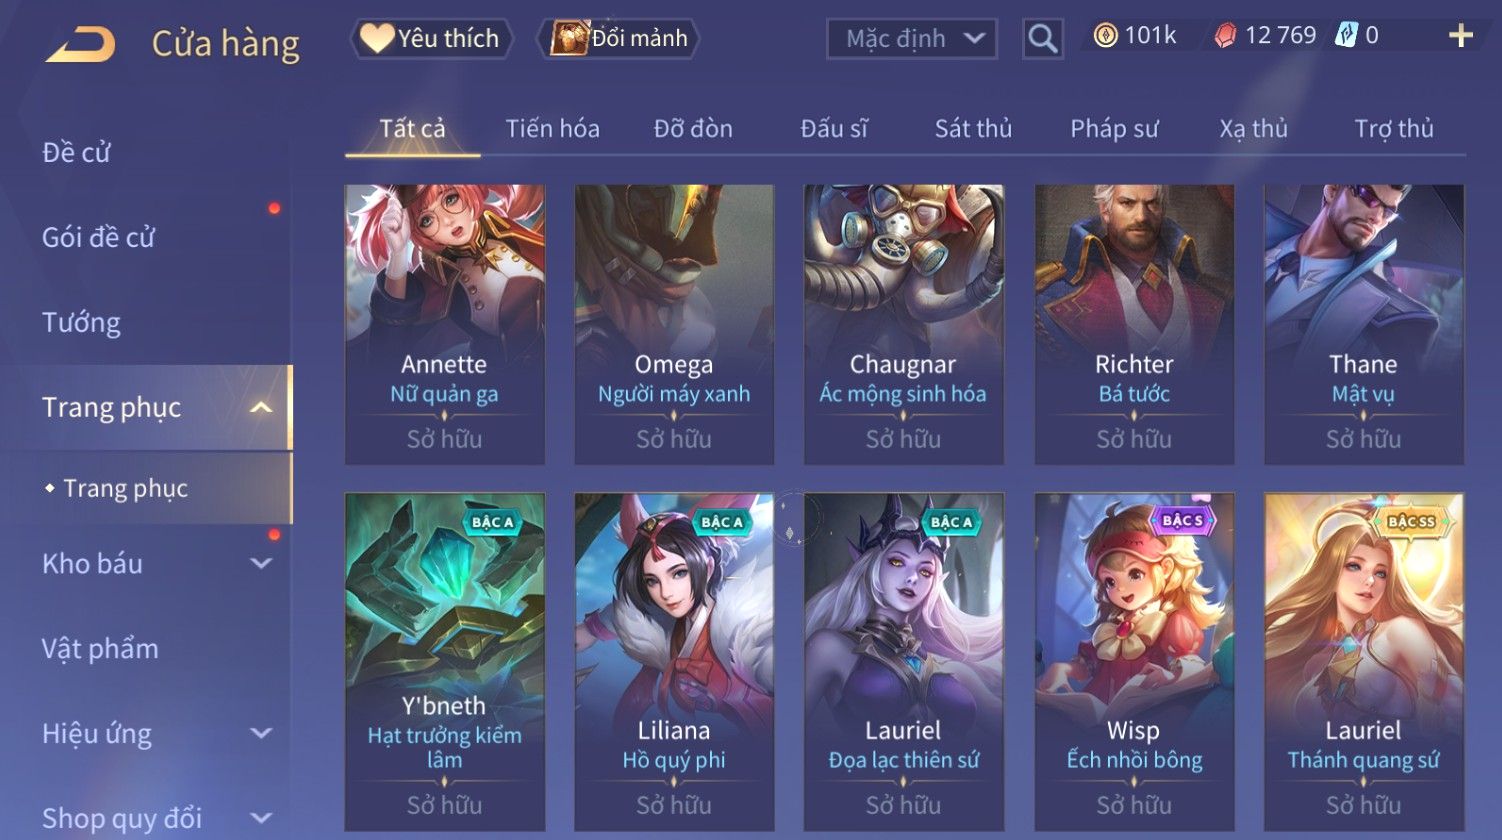Select Lauriel Thánh quang sứ skin card

[1364, 662]
